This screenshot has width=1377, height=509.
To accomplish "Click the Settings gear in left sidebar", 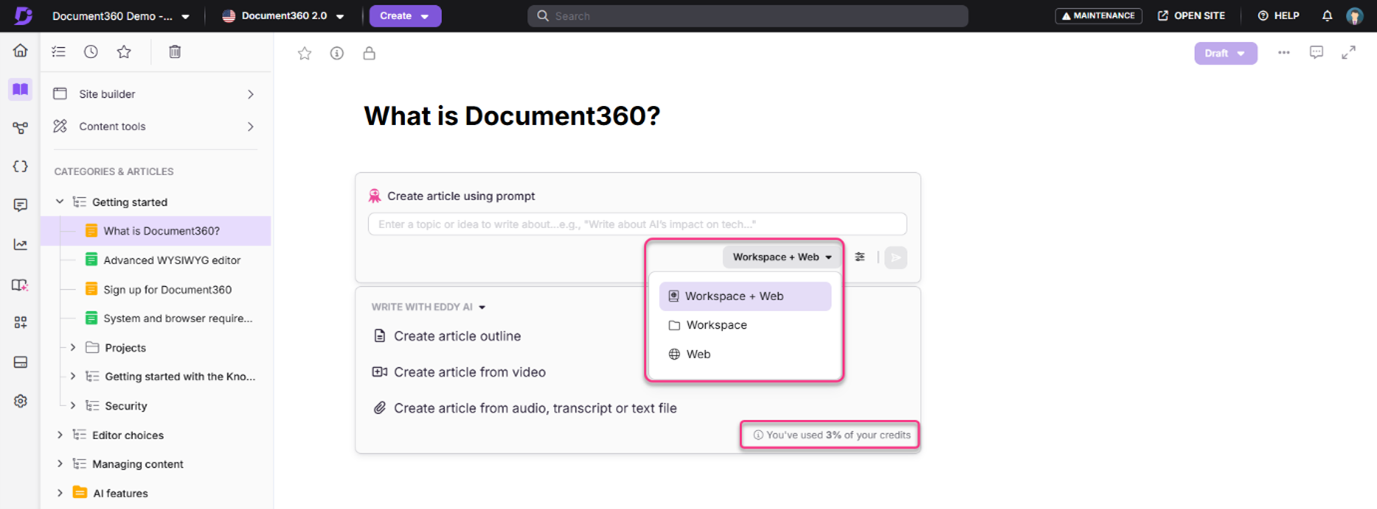I will pyautogui.click(x=20, y=401).
